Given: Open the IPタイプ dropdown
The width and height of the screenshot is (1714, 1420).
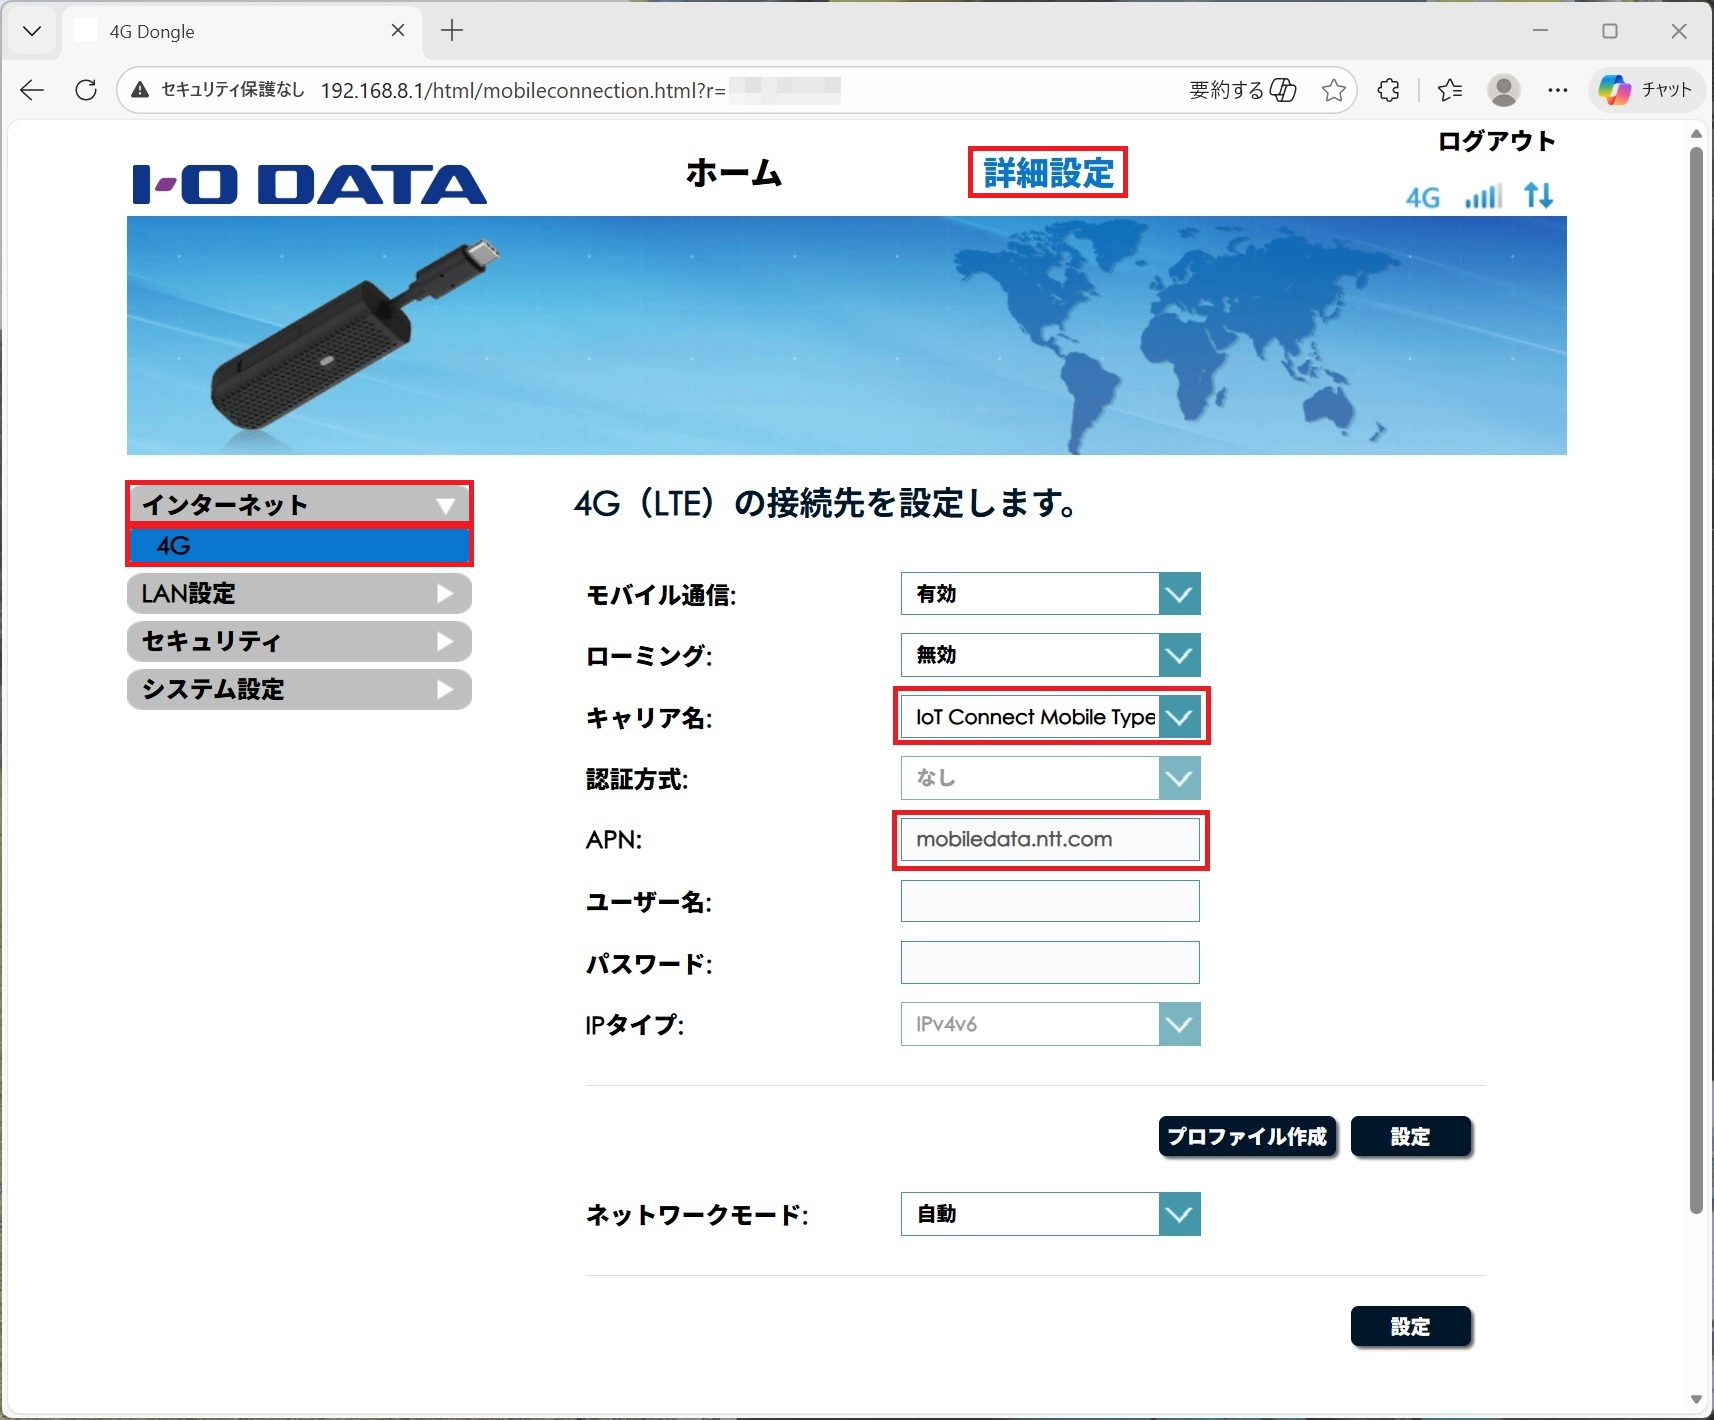Looking at the screenshot, I should tap(1050, 1024).
